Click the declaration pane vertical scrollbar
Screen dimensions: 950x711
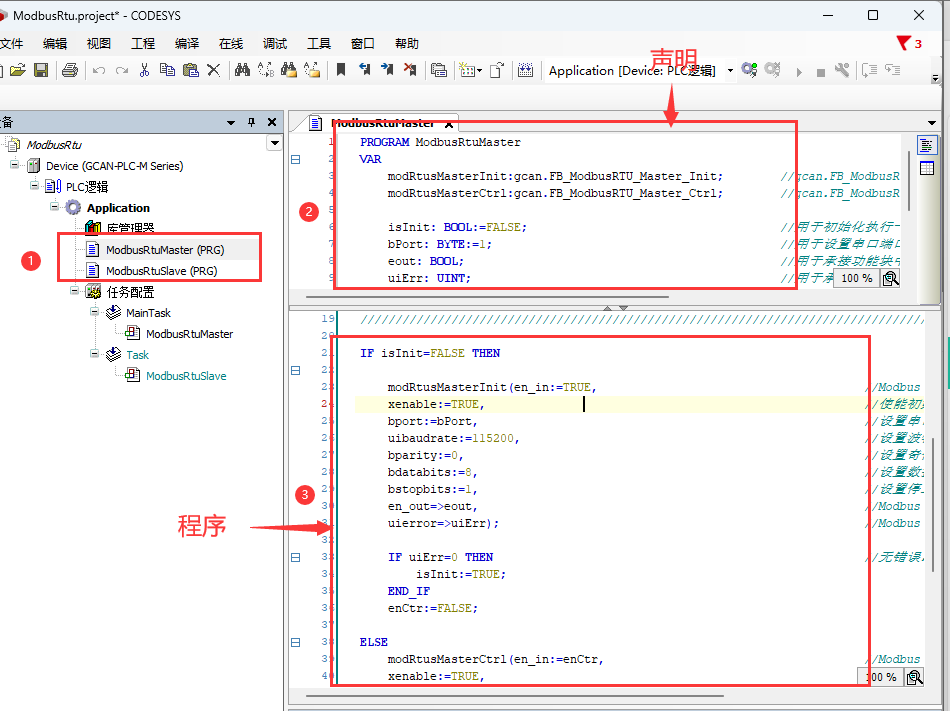coord(909,181)
